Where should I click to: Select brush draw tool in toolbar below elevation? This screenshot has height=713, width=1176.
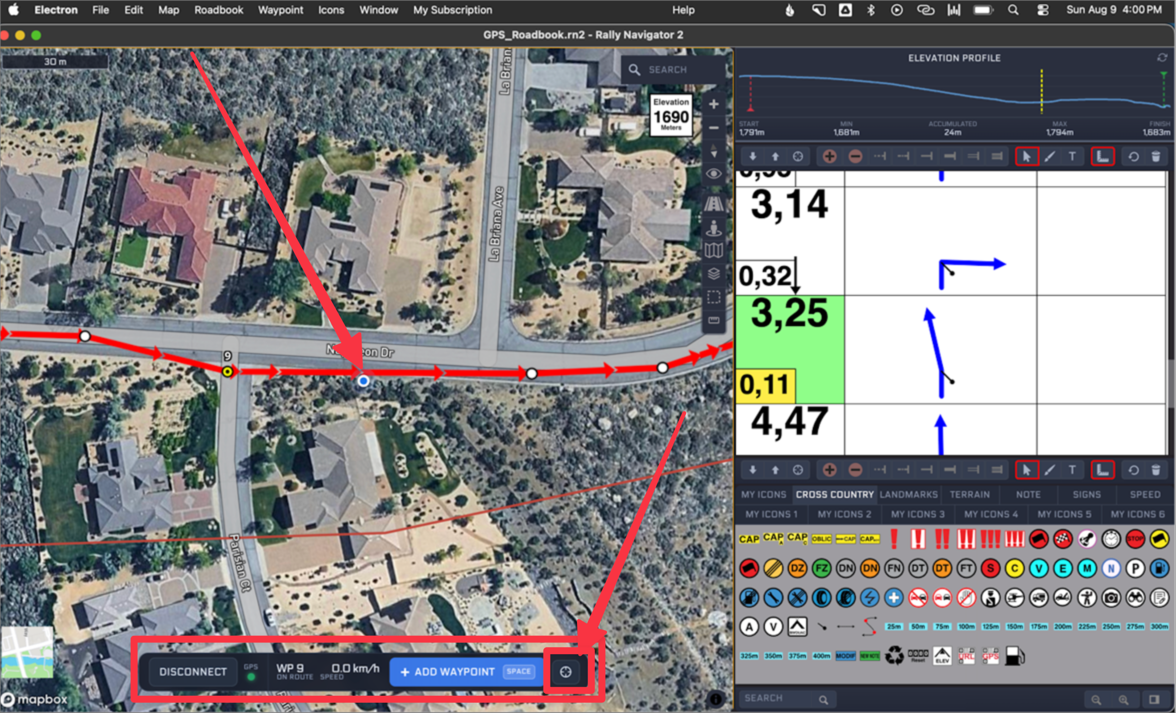click(x=1050, y=157)
